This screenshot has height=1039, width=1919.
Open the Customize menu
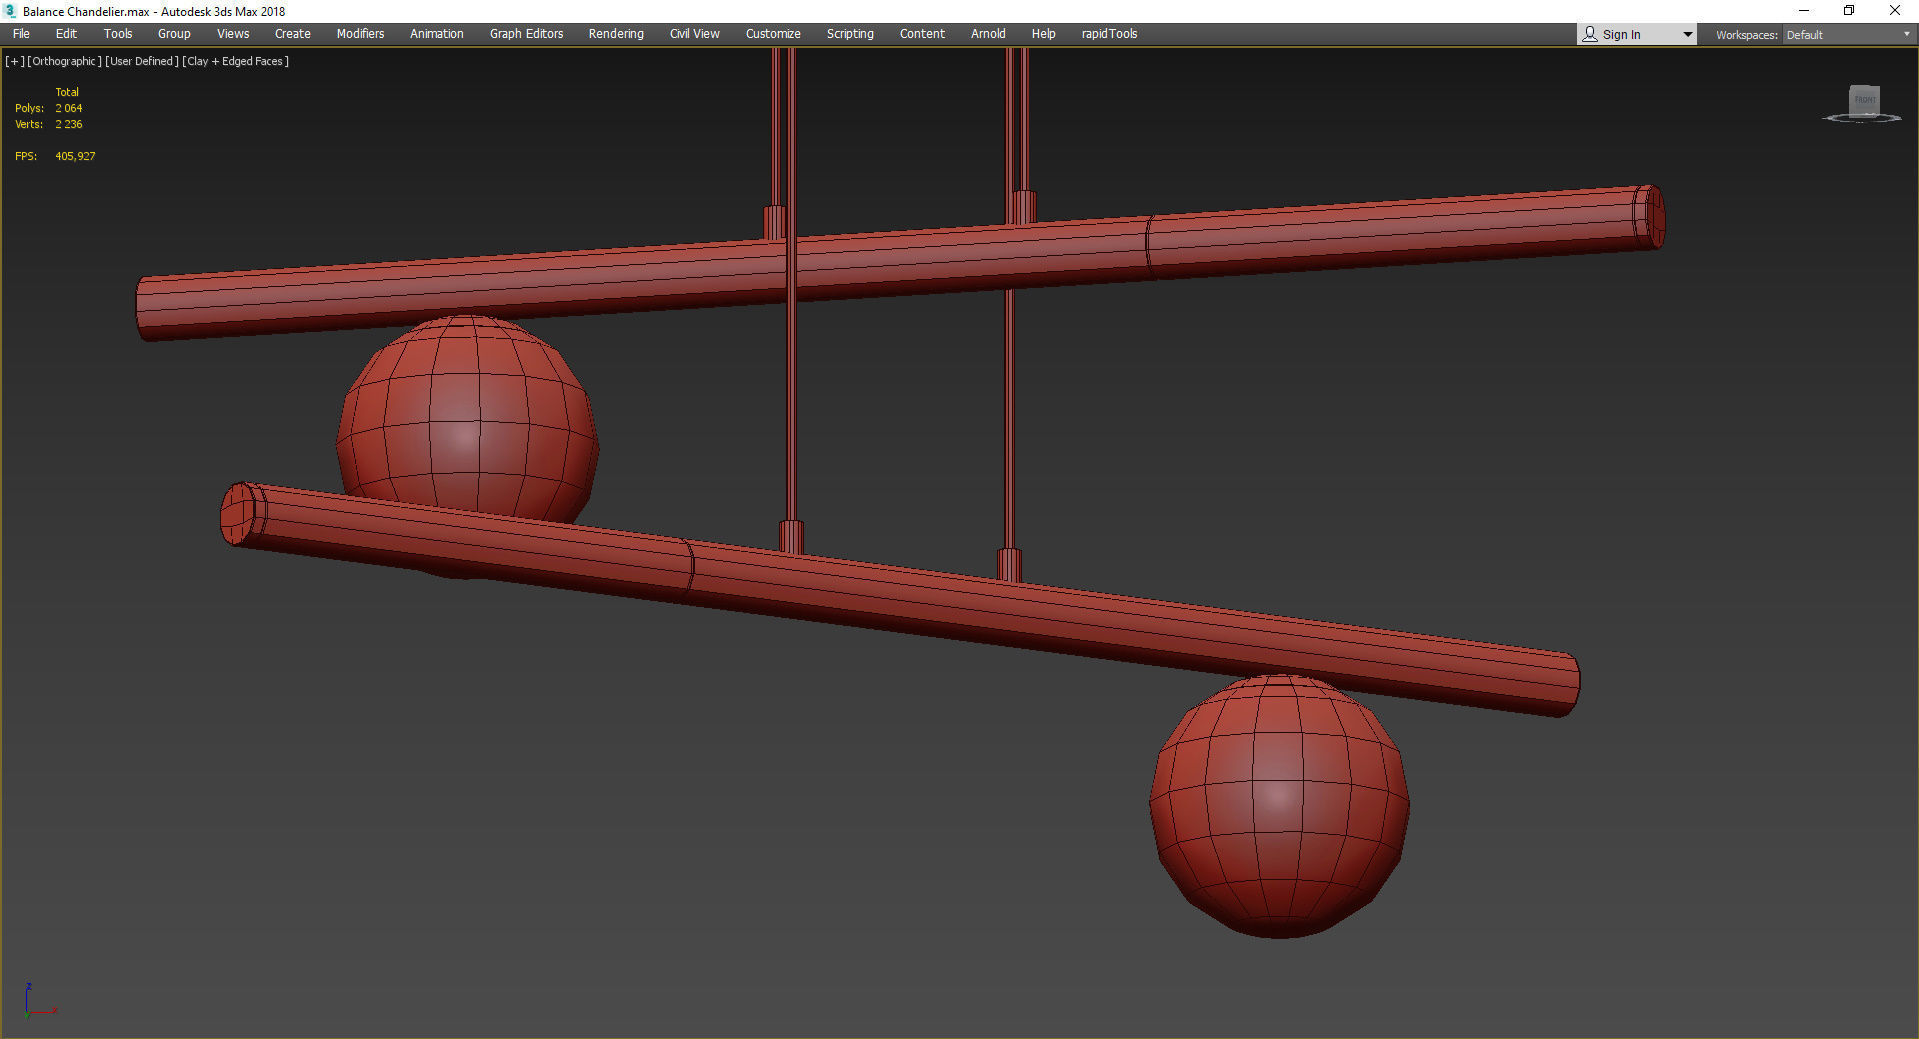pyautogui.click(x=773, y=34)
